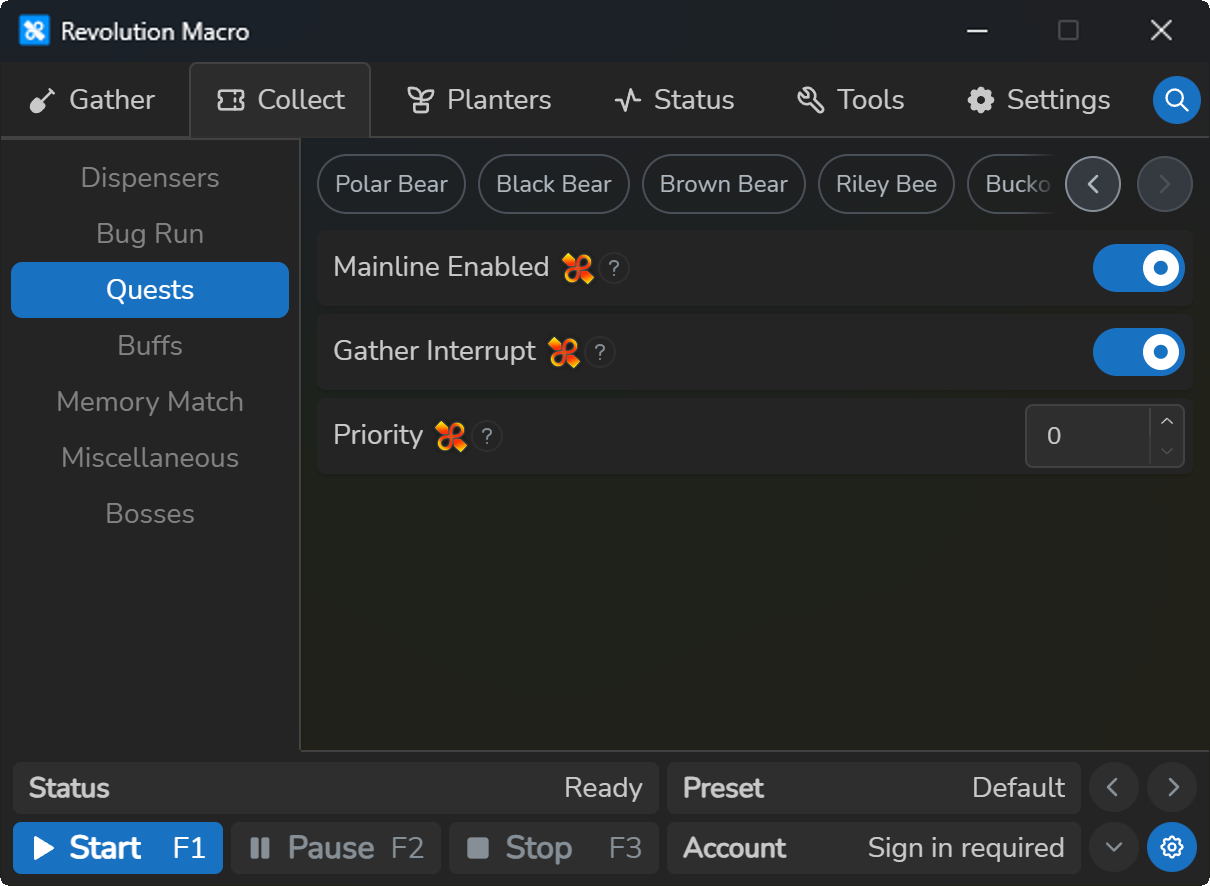Choose the Riley Bee quest chip
Viewport: 1210px width, 886px height.
(886, 184)
